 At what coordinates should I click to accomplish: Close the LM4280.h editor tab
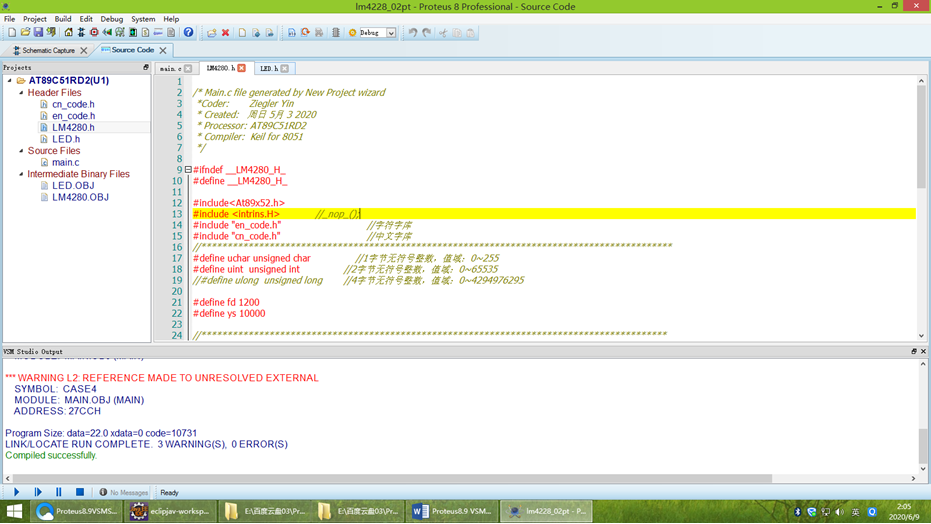pos(242,68)
